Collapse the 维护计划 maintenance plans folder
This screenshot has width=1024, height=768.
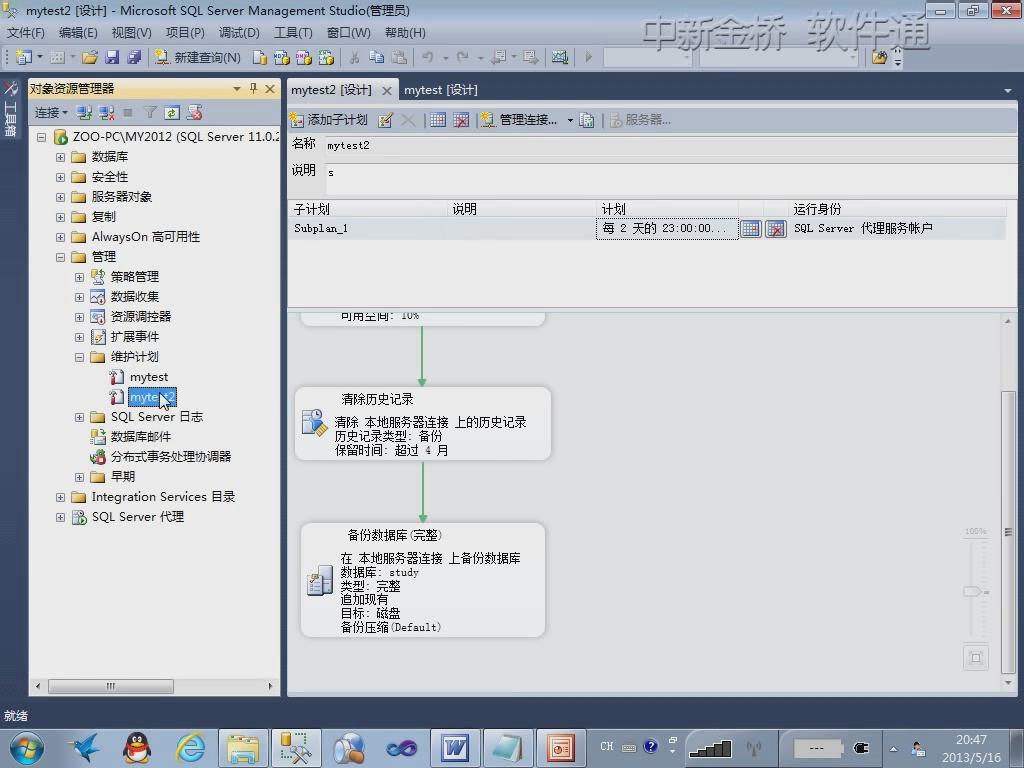tap(79, 357)
